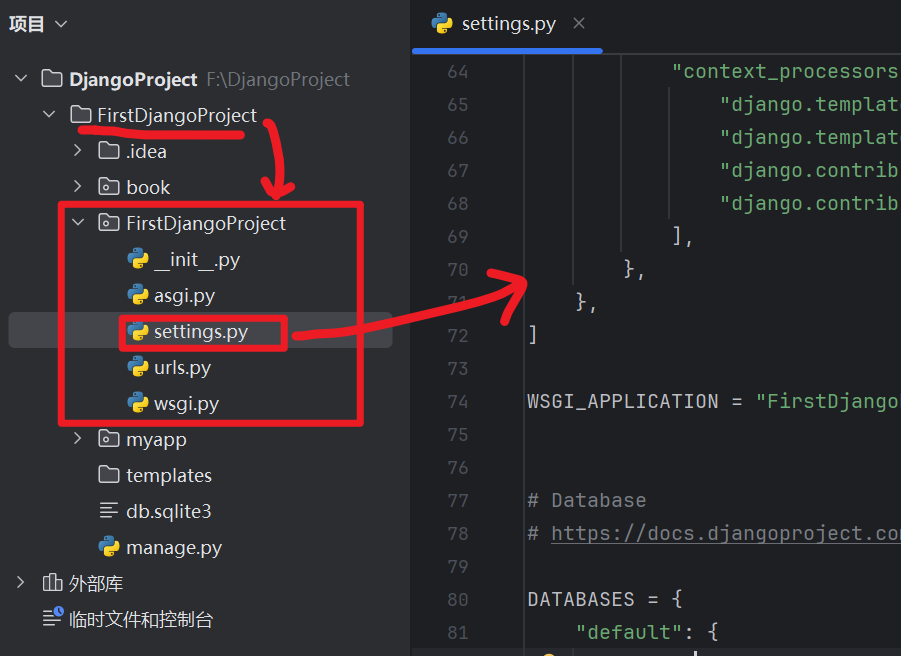Collapse the DjangoProject root folder
This screenshot has height=656, width=901.
coord(21,78)
